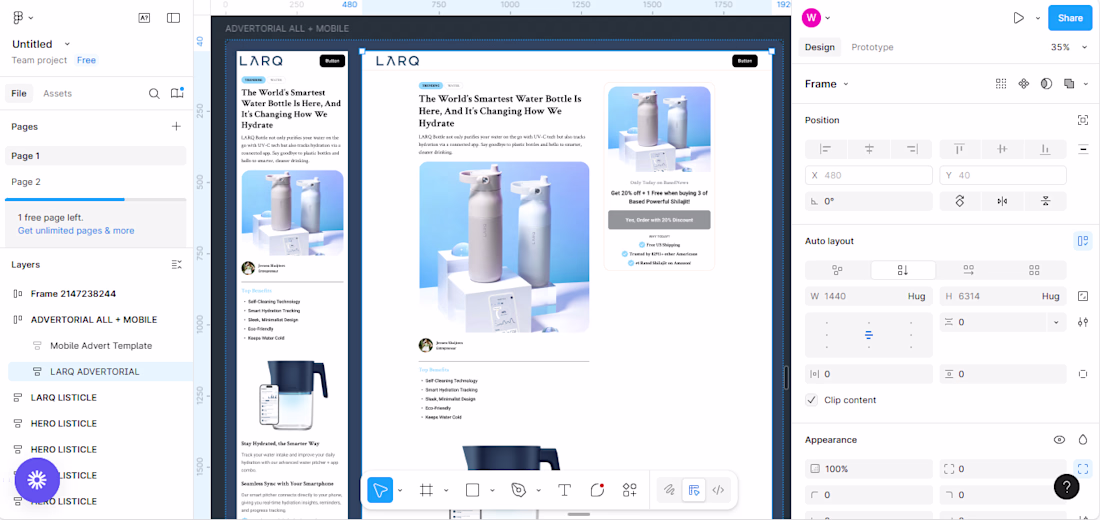Screen dimensions: 1100x520
Task: Select the Move tool in bottom toolbar
Action: (x=380, y=490)
